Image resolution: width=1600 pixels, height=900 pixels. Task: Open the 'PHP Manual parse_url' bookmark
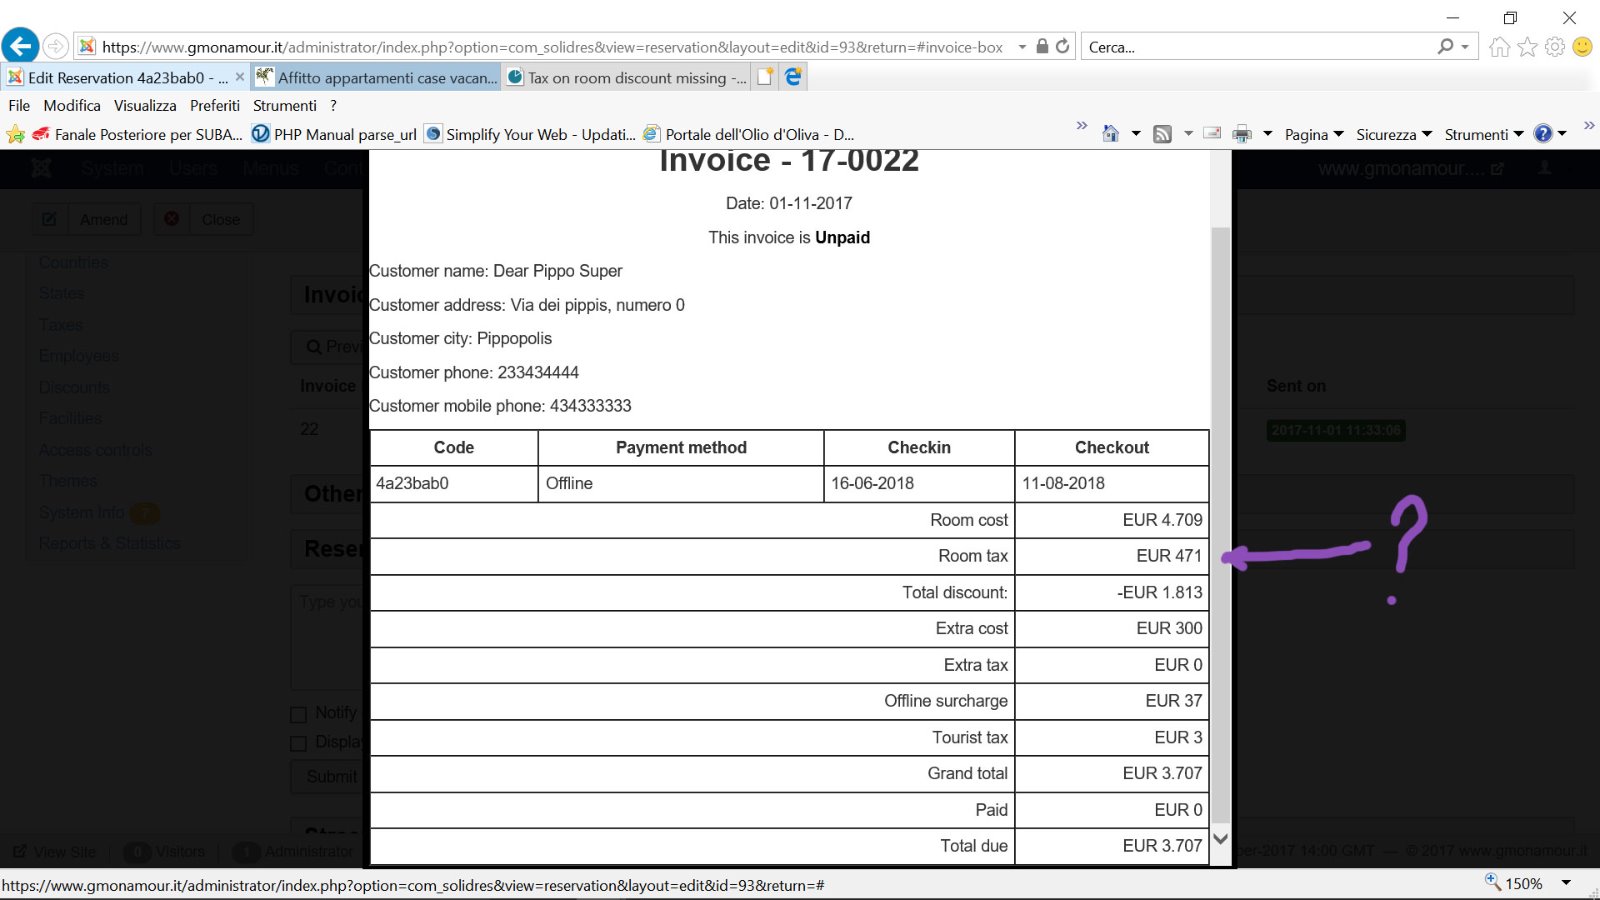335,134
